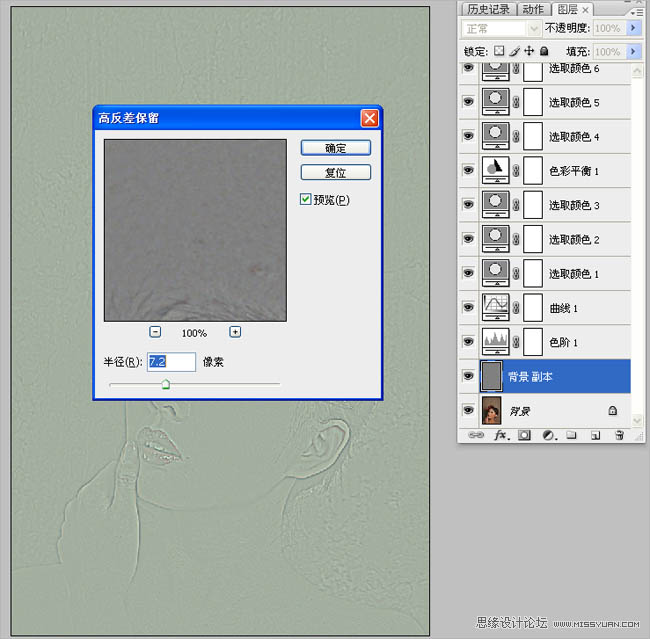650x639 pixels.
Task: Open the blend mode 正常 dropdown
Action: 503,29
